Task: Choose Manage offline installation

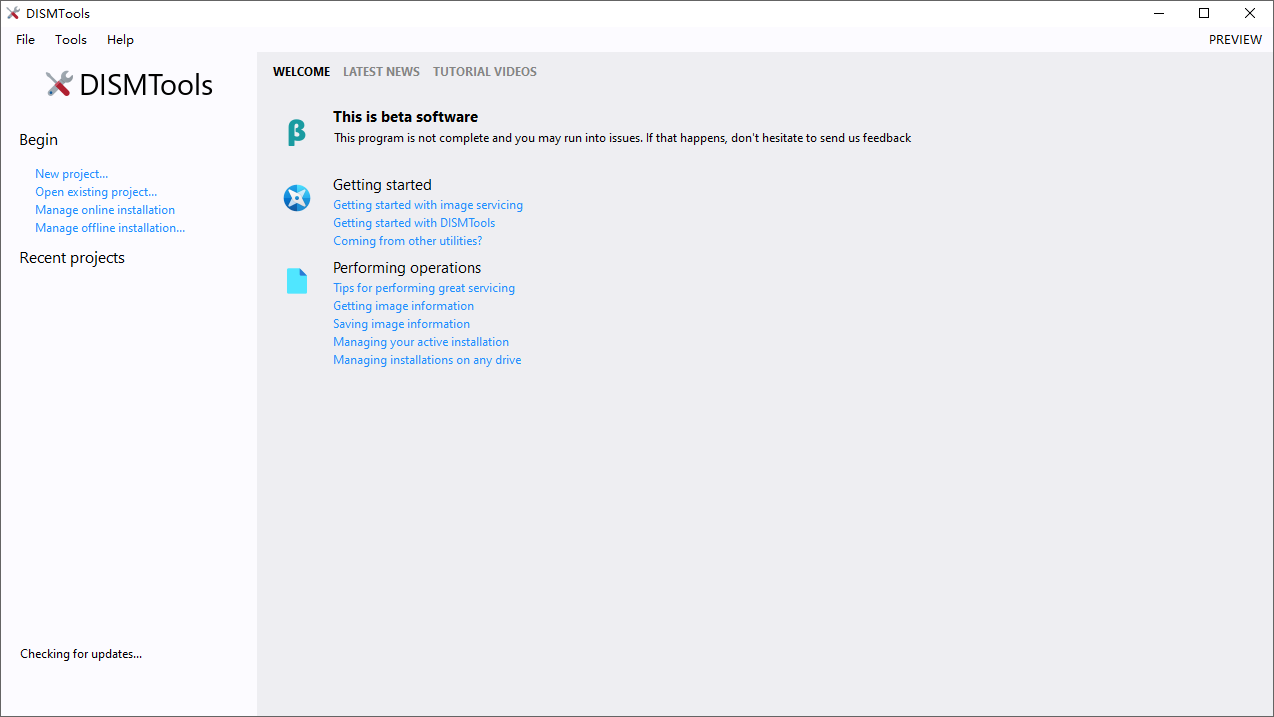Action: click(x=110, y=228)
